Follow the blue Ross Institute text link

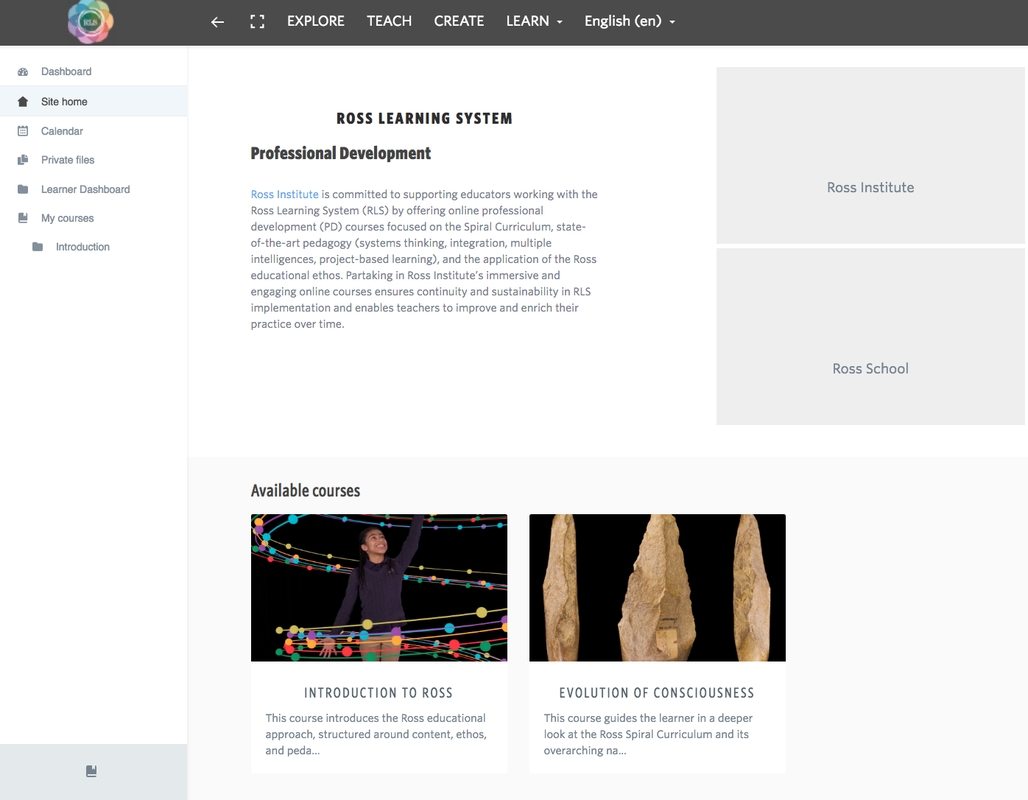click(x=285, y=194)
